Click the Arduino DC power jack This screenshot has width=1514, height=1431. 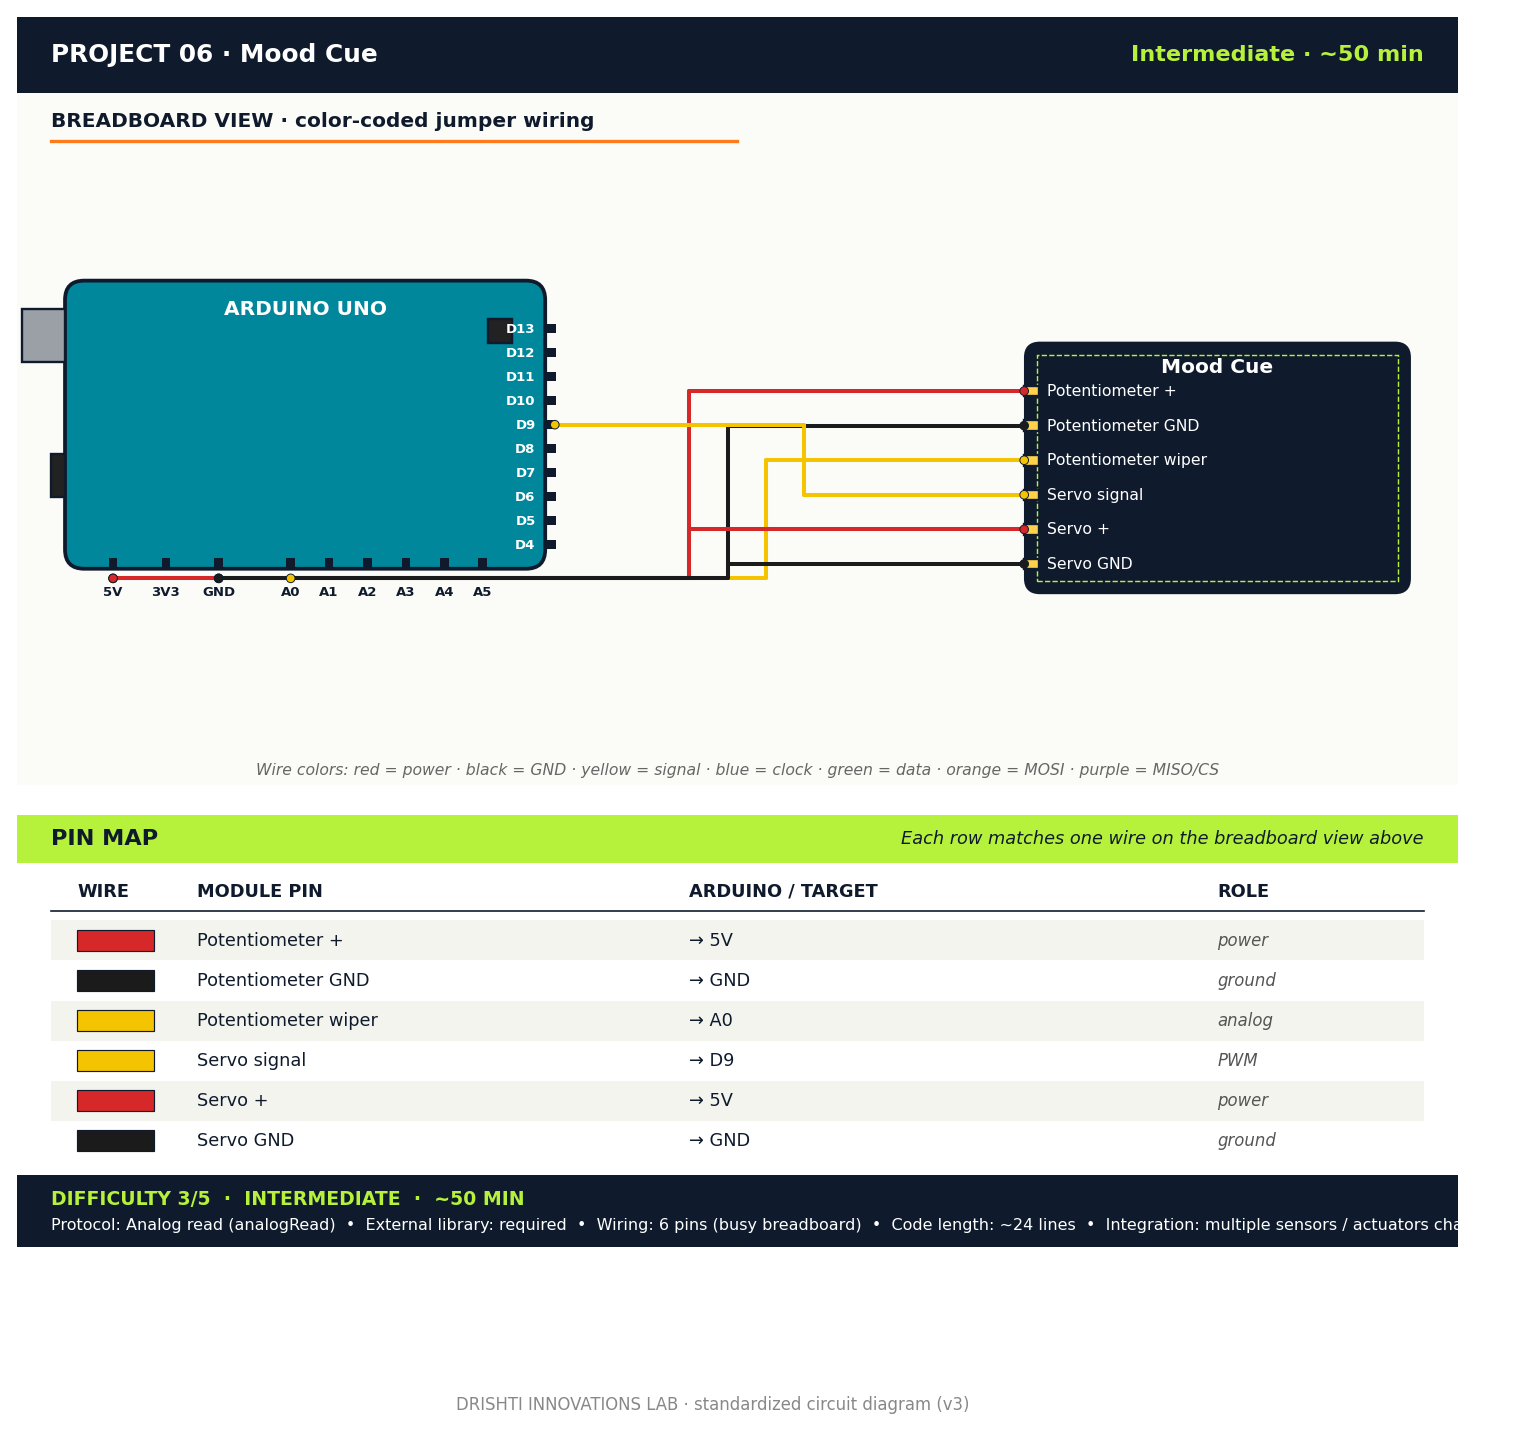[58, 475]
